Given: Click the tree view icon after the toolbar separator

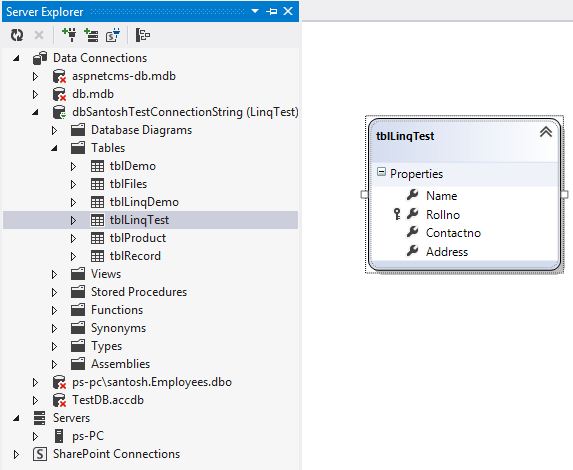Looking at the screenshot, I should pos(143,35).
